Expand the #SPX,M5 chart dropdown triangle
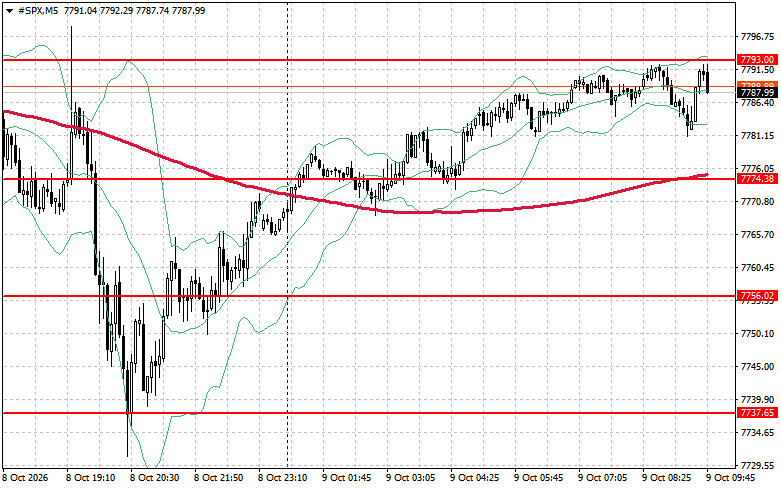 (x=9, y=11)
